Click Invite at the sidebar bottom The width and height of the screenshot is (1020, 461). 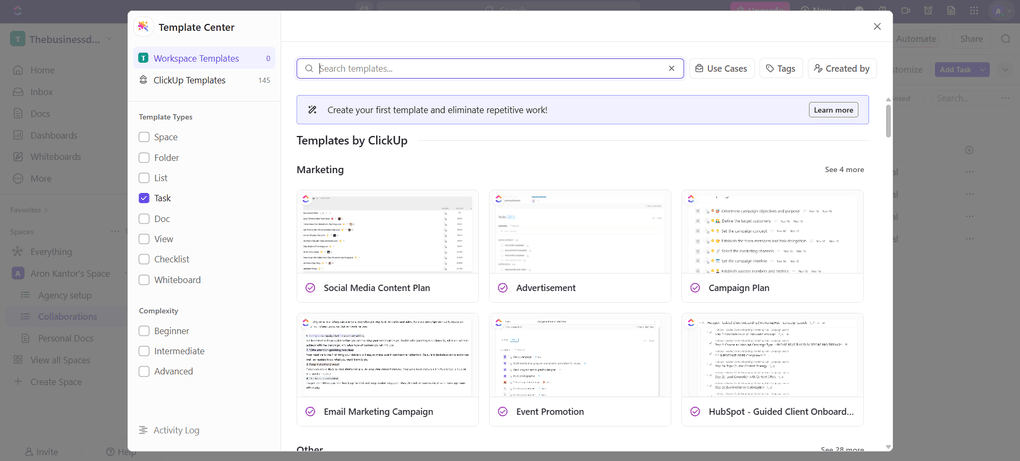point(41,452)
